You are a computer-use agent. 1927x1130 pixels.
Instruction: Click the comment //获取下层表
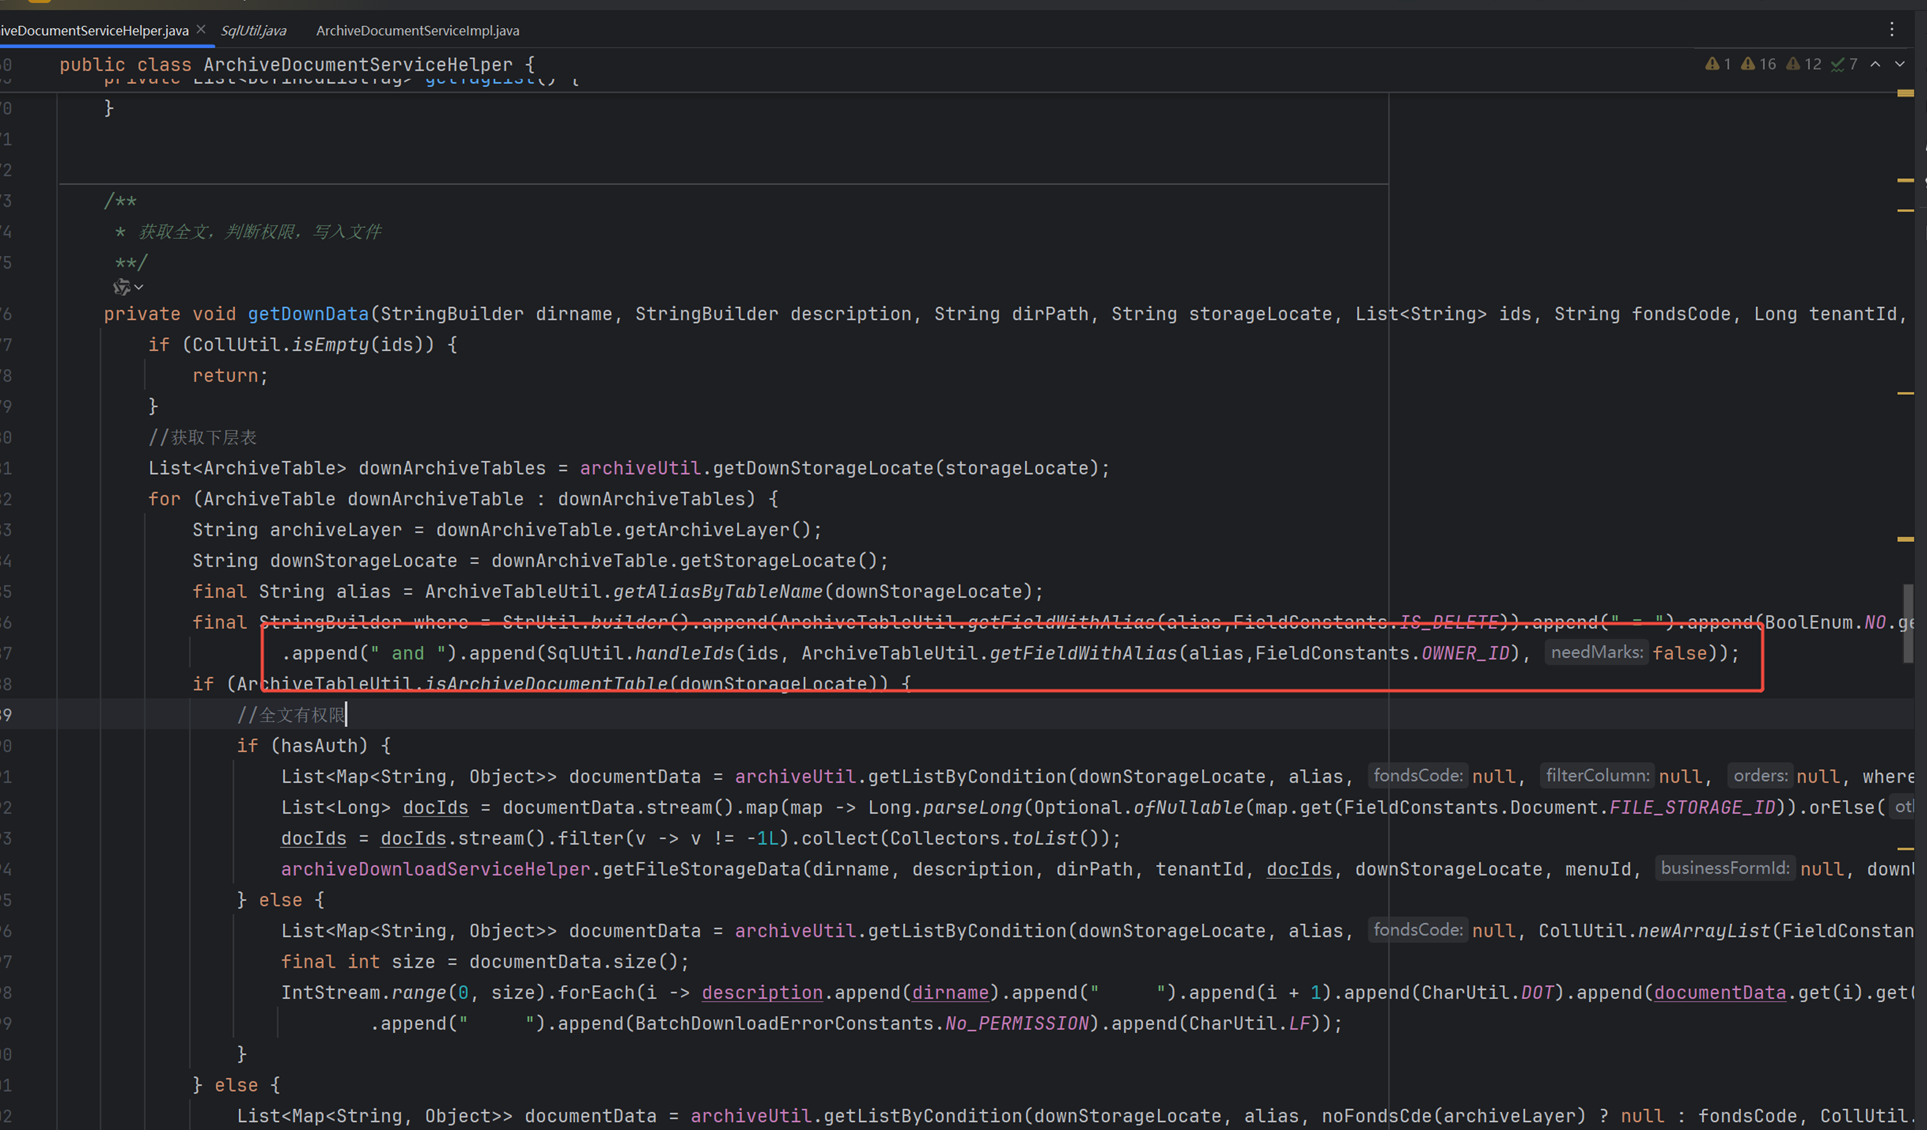pos(203,437)
